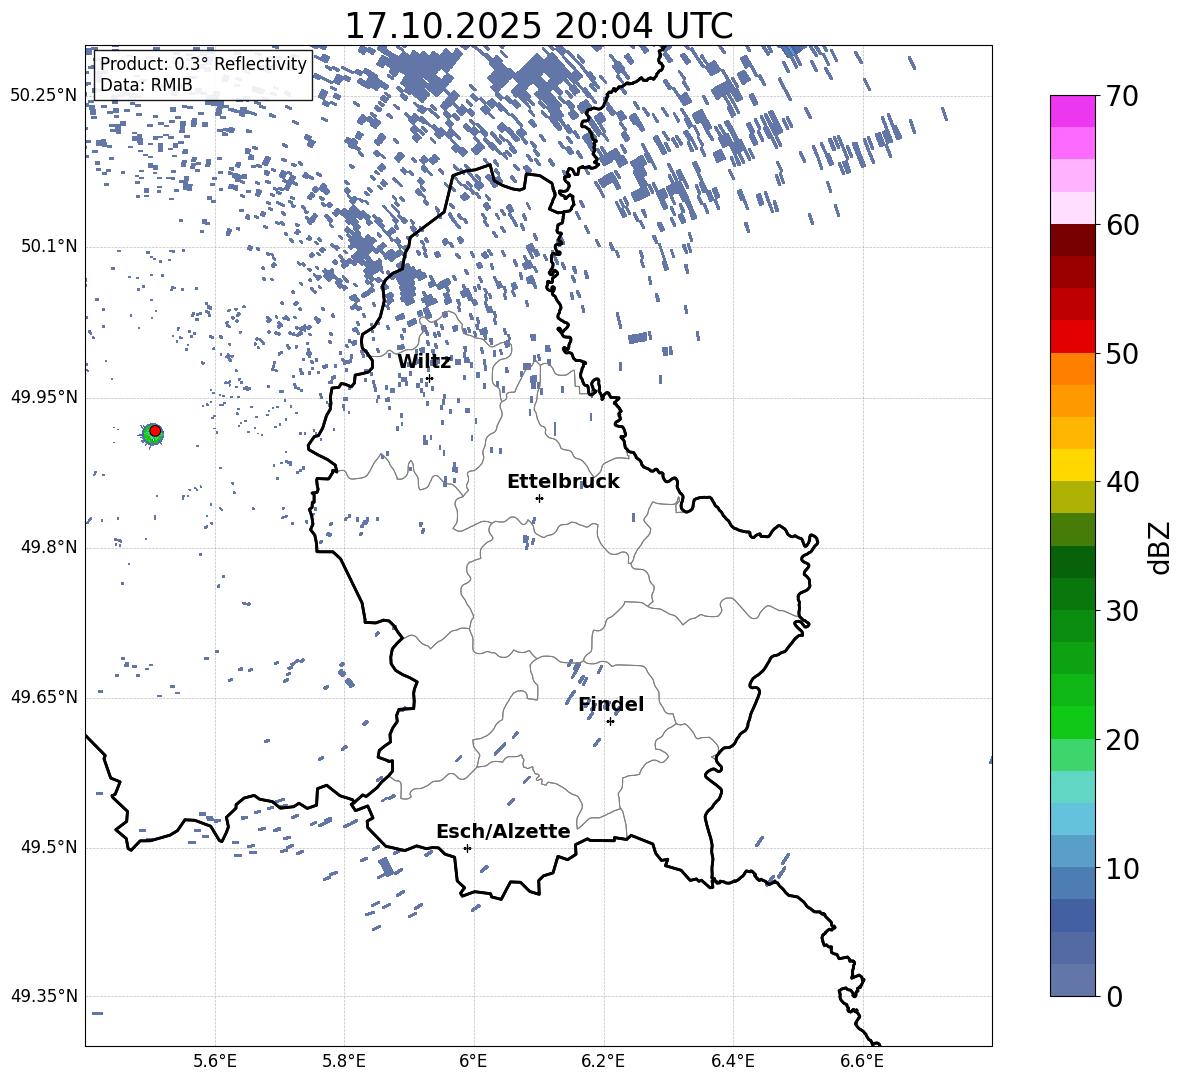Click the 6.6°E longitude tick label

(862, 1061)
